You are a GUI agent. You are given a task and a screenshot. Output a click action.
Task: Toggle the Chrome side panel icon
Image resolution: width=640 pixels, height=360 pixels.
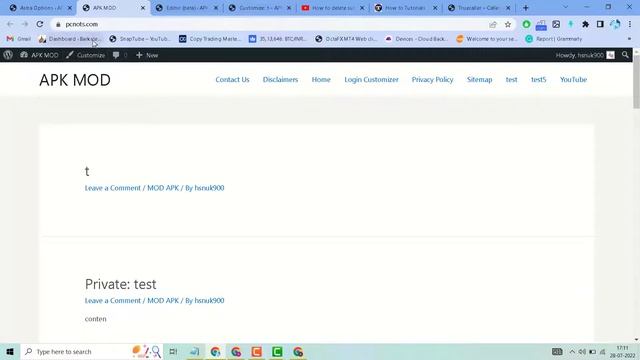(x=600, y=24)
